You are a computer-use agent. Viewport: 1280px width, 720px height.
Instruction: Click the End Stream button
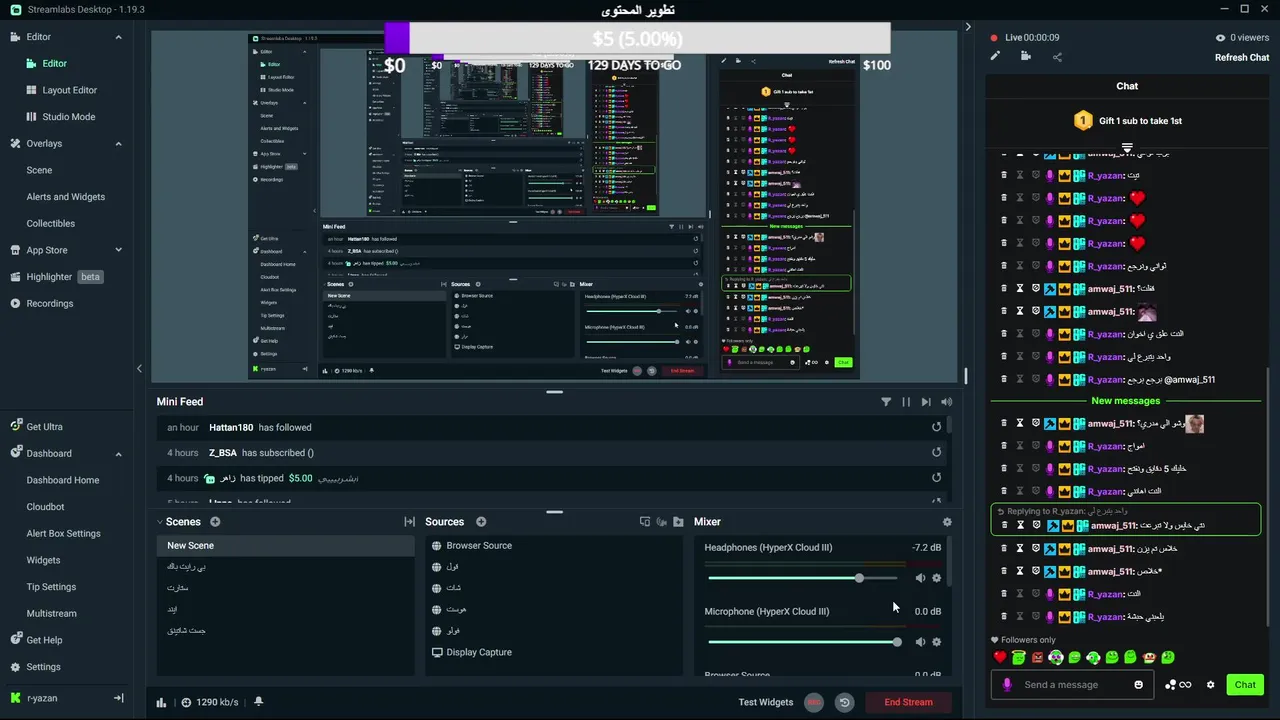click(908, 702)
